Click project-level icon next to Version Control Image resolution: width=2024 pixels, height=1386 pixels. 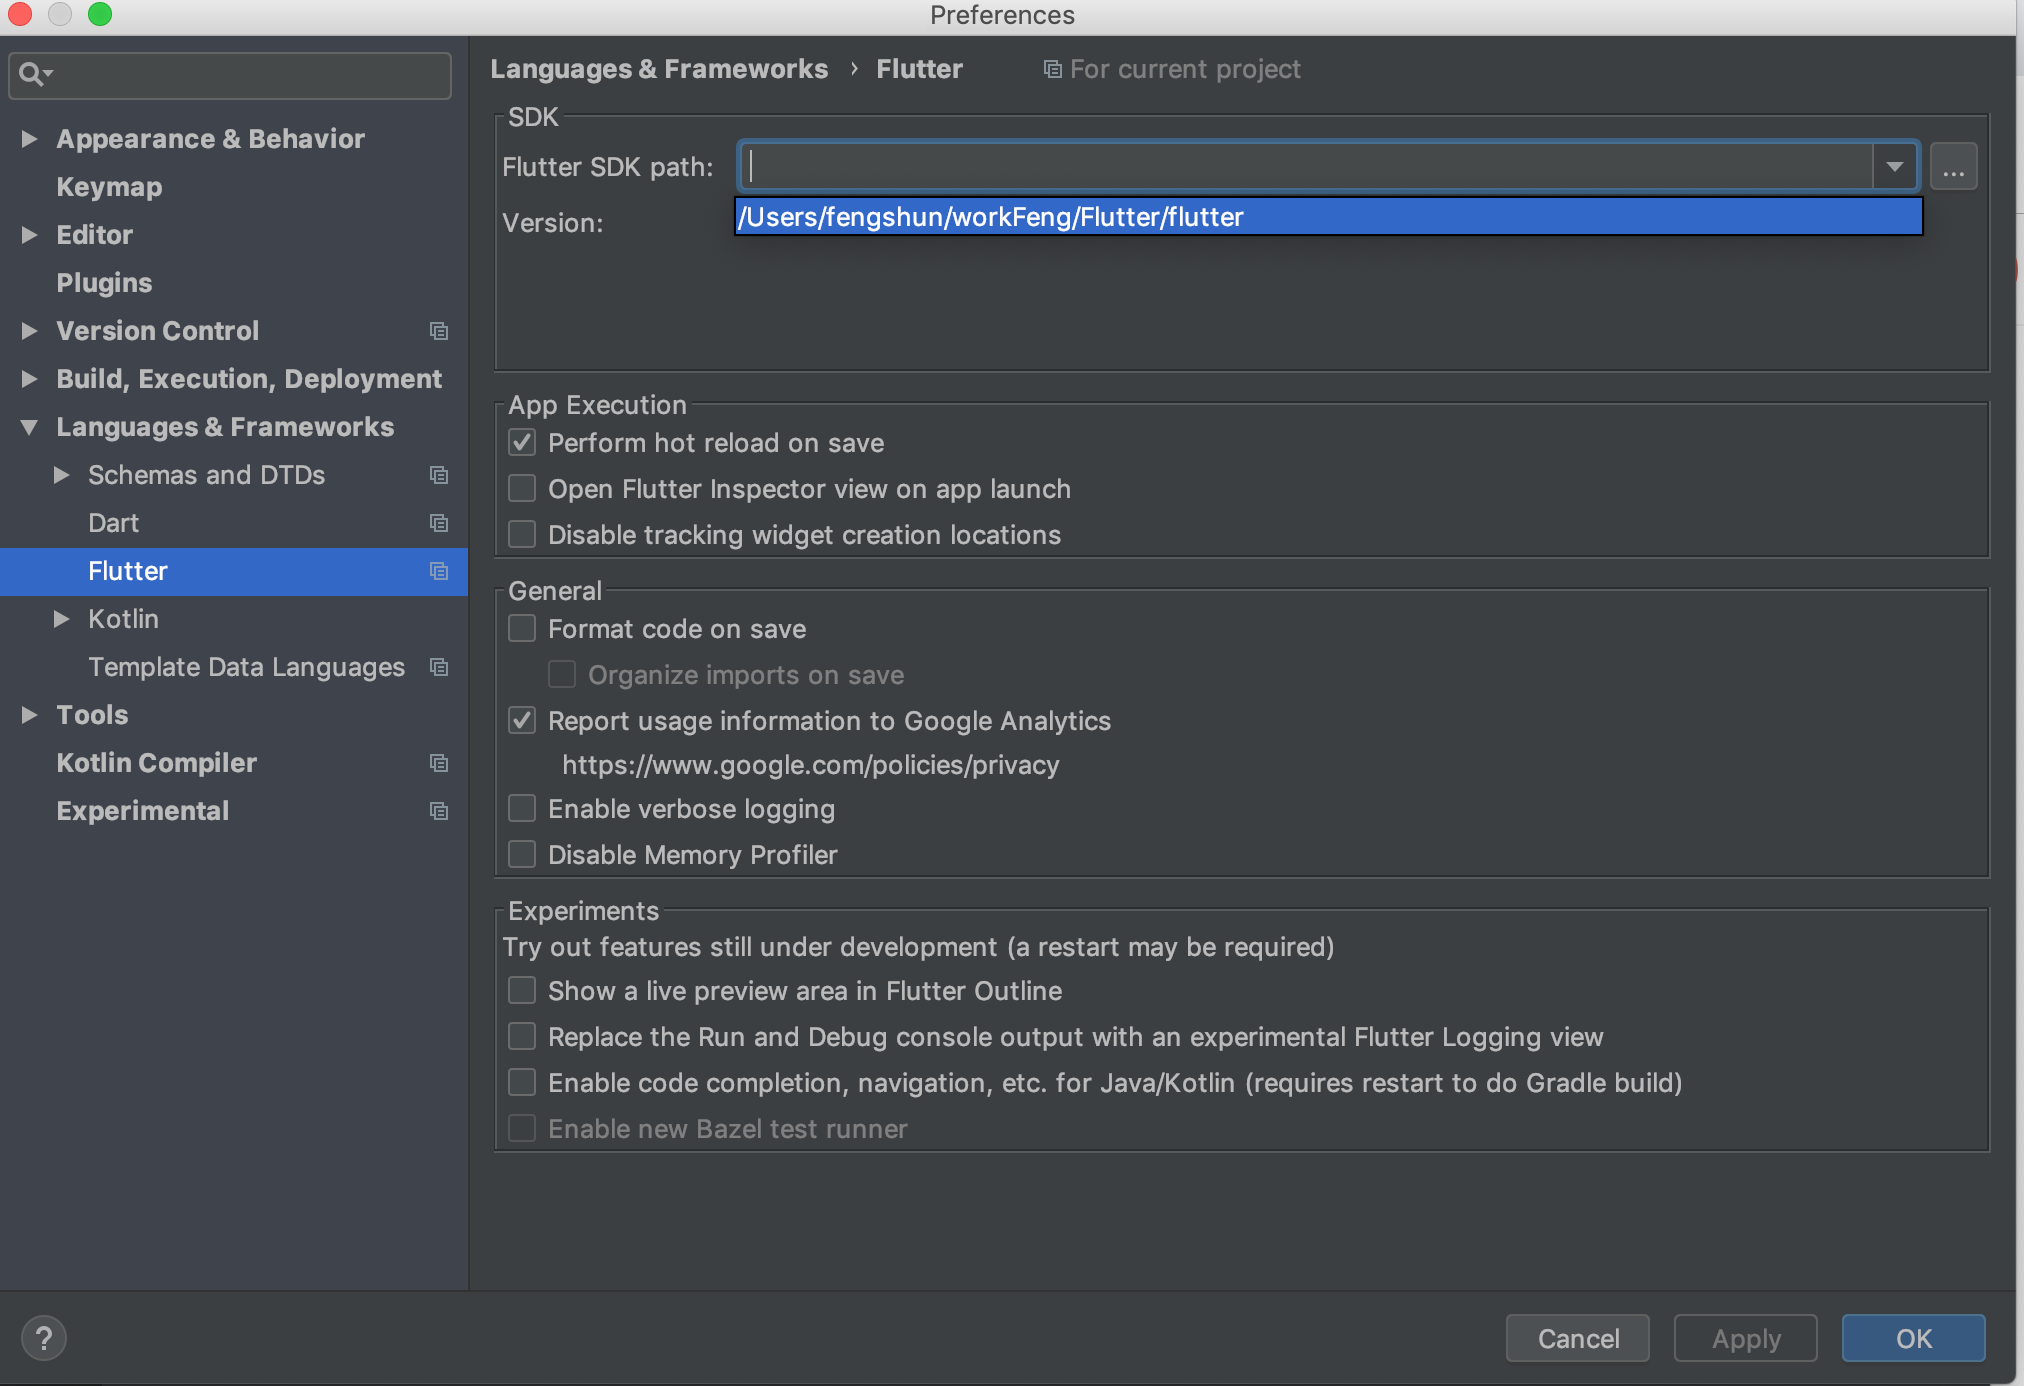click(438, 331)
